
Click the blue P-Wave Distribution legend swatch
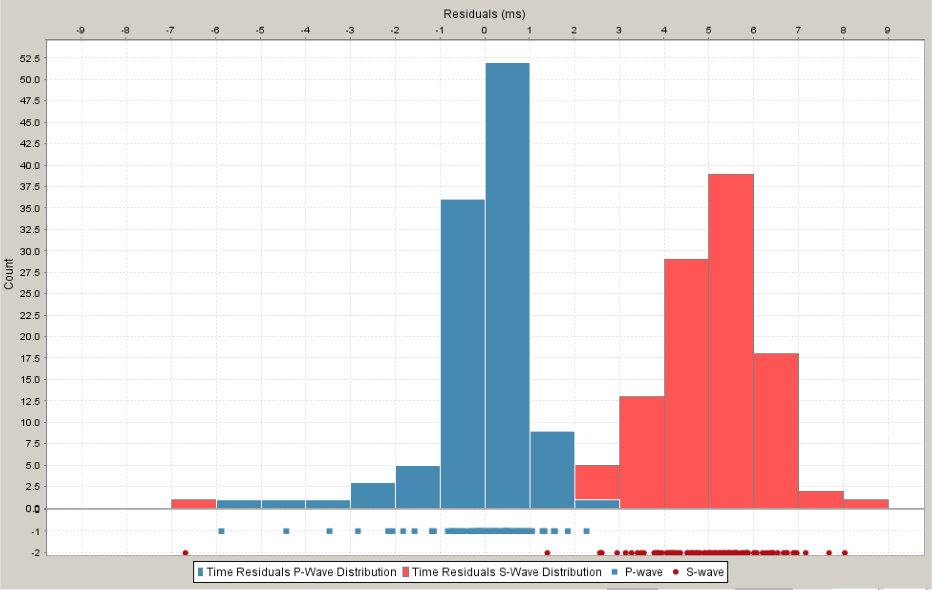[x=201, y=572]
